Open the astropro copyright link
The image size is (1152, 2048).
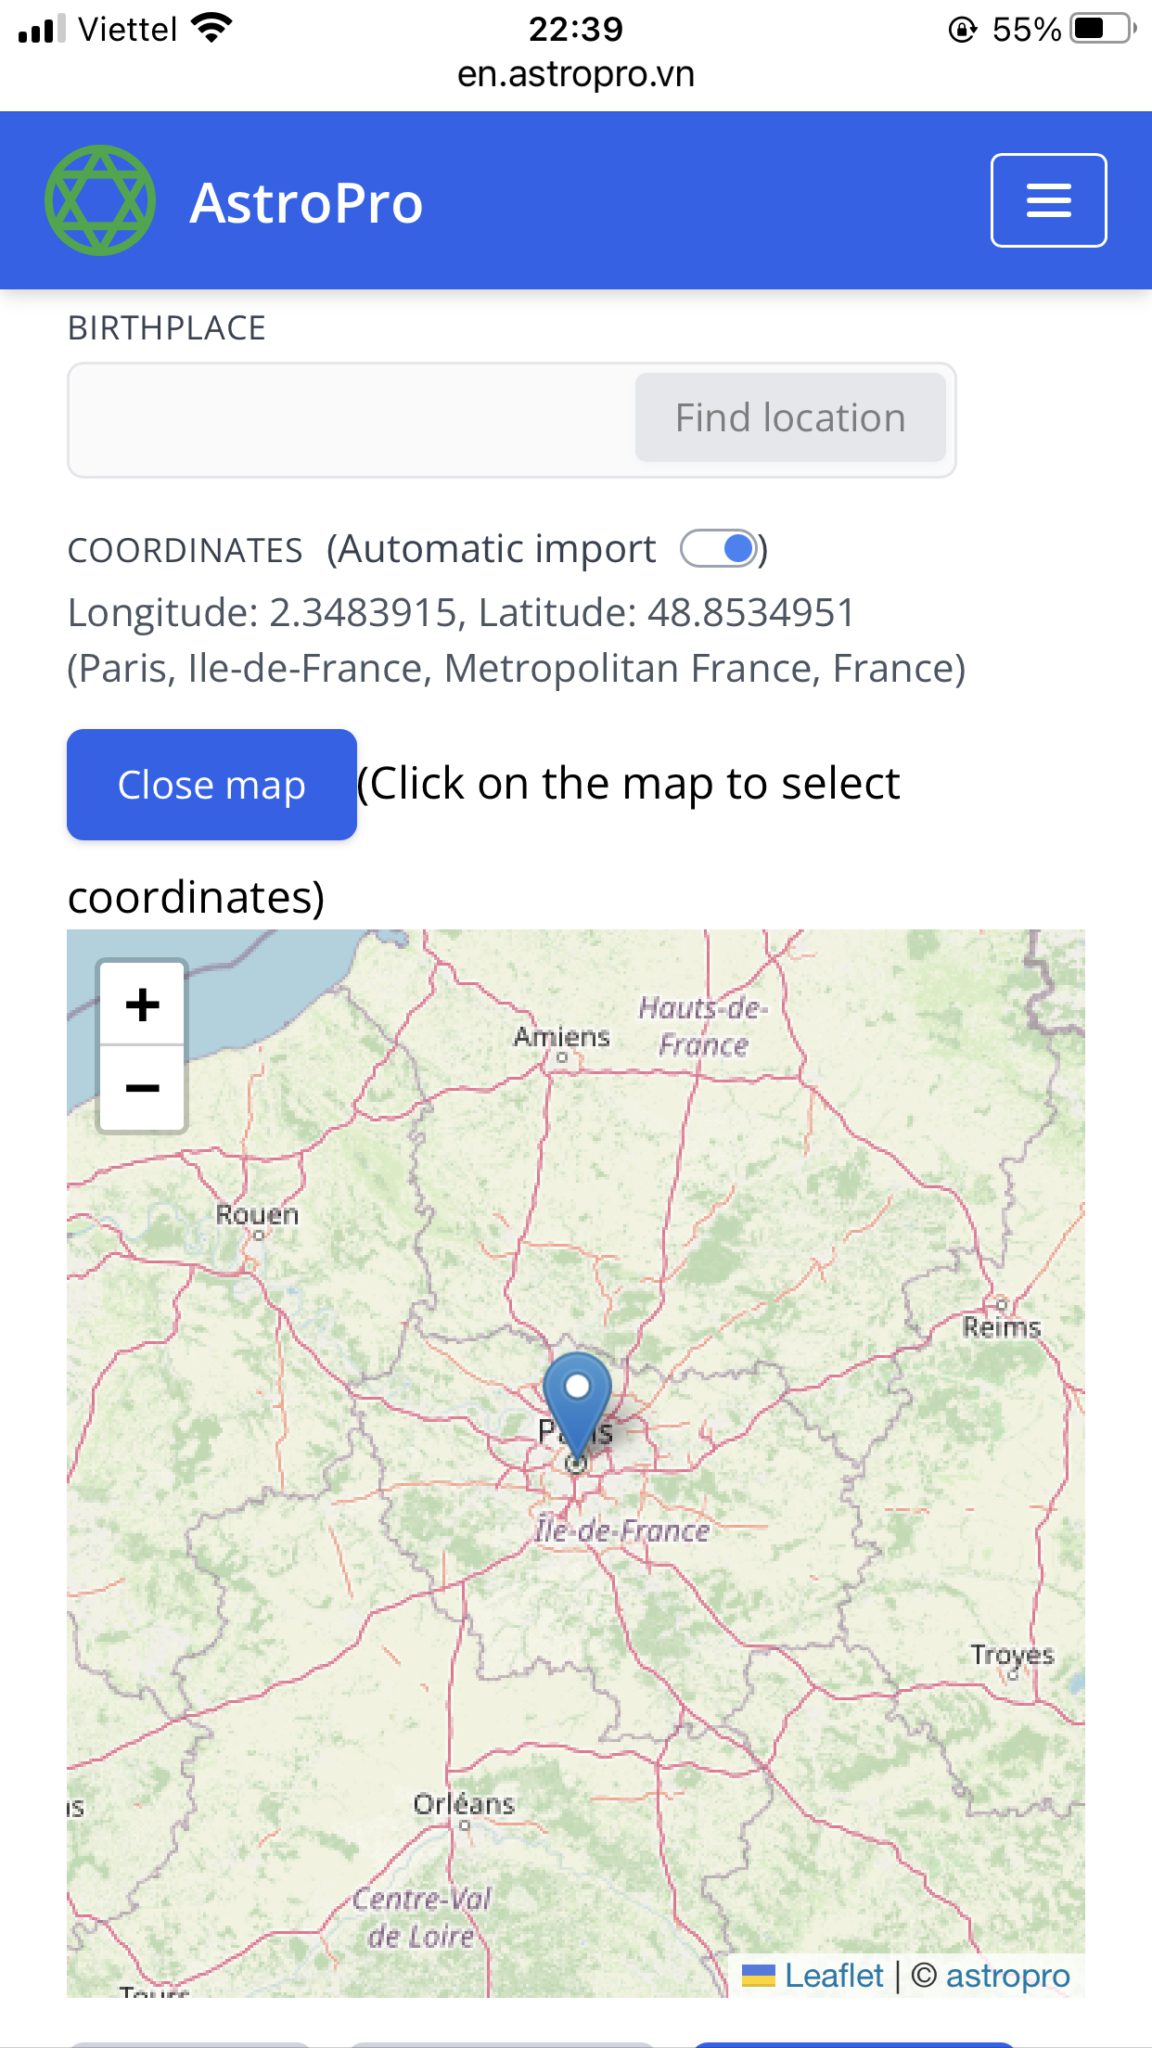(1007, 1976)
